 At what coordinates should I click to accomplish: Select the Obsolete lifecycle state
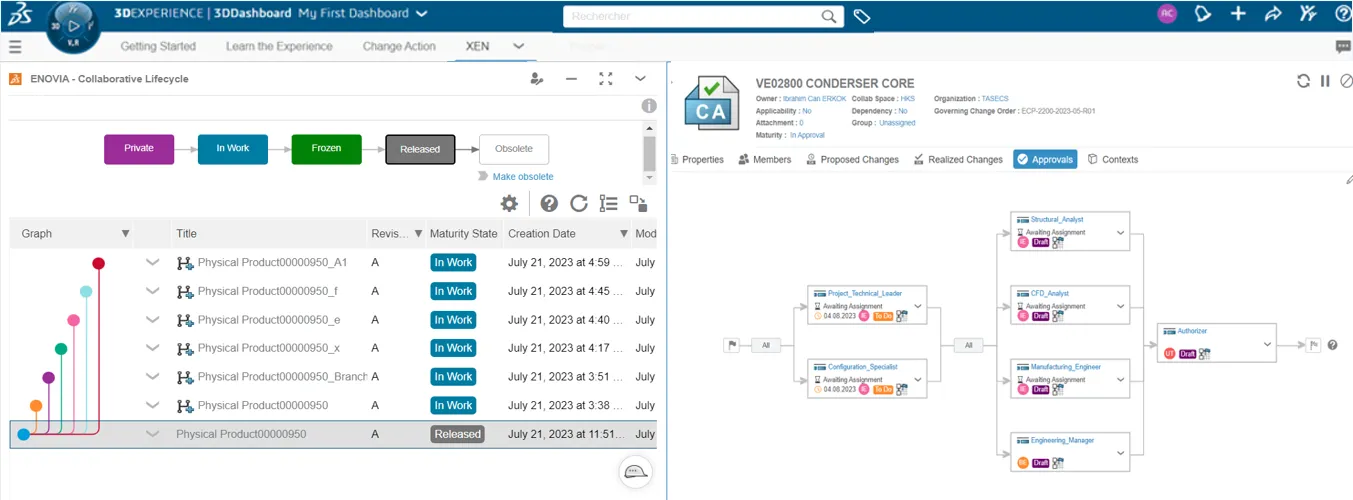tap(514, 149)
